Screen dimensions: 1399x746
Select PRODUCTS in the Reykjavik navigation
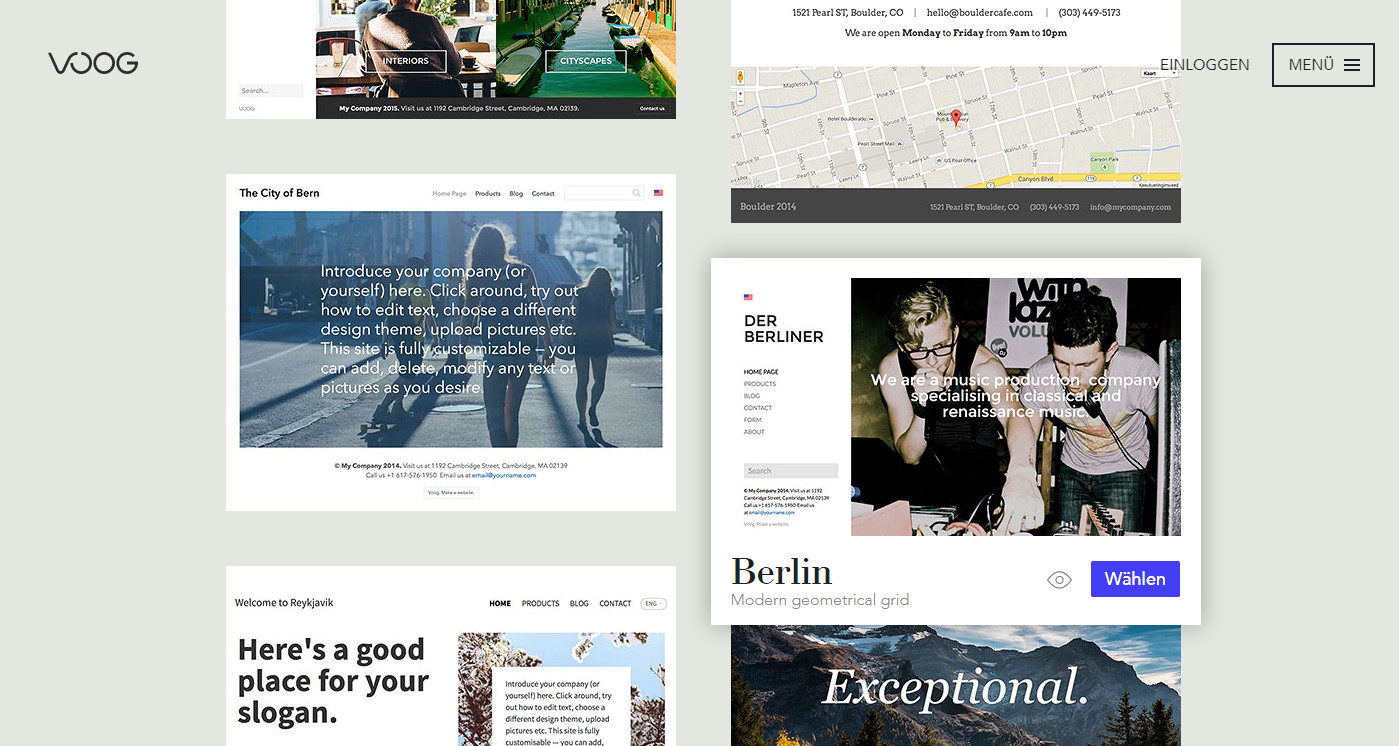540,604
